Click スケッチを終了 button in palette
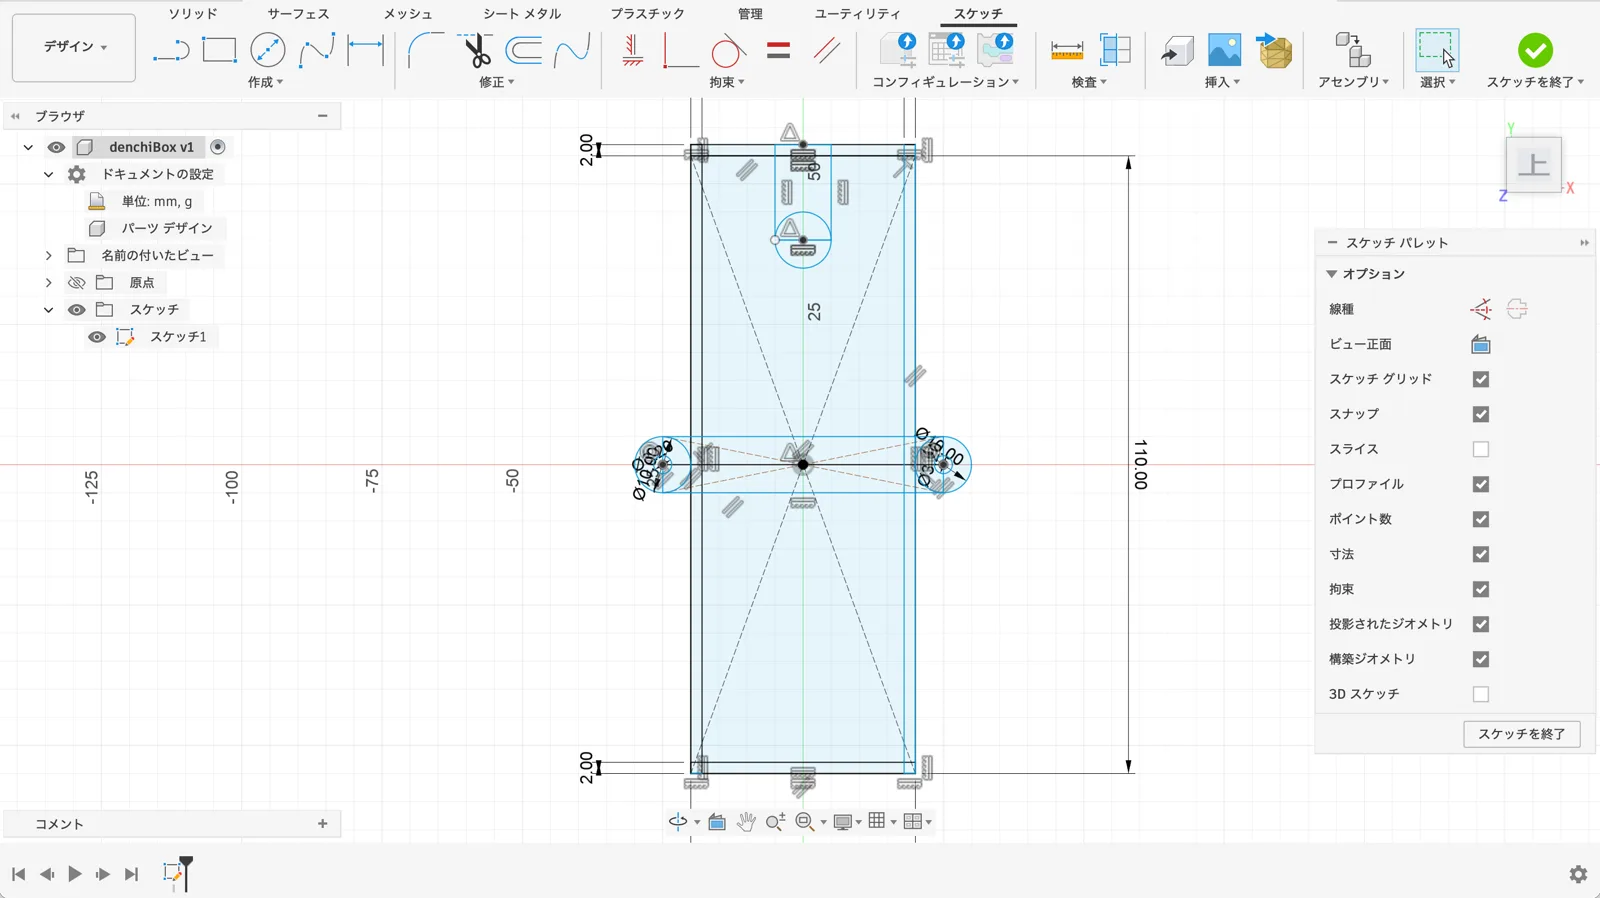 pos(1521,734)
